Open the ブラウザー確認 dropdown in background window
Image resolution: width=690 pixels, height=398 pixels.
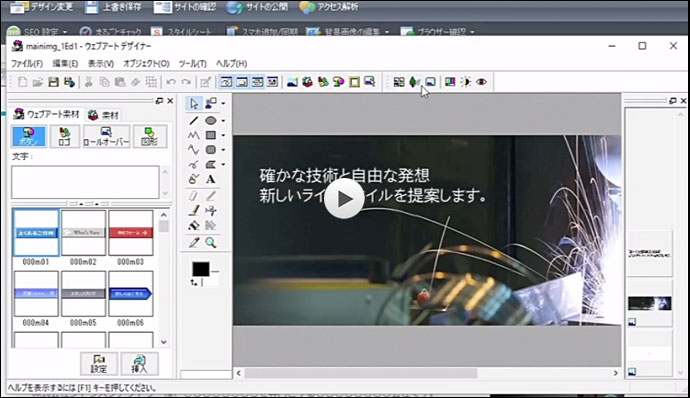[472, 32]
